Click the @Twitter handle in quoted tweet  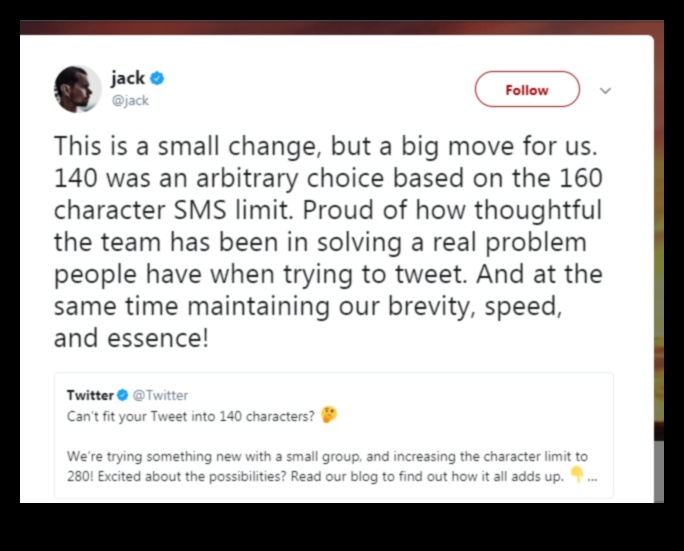click(x=160, y=395)
